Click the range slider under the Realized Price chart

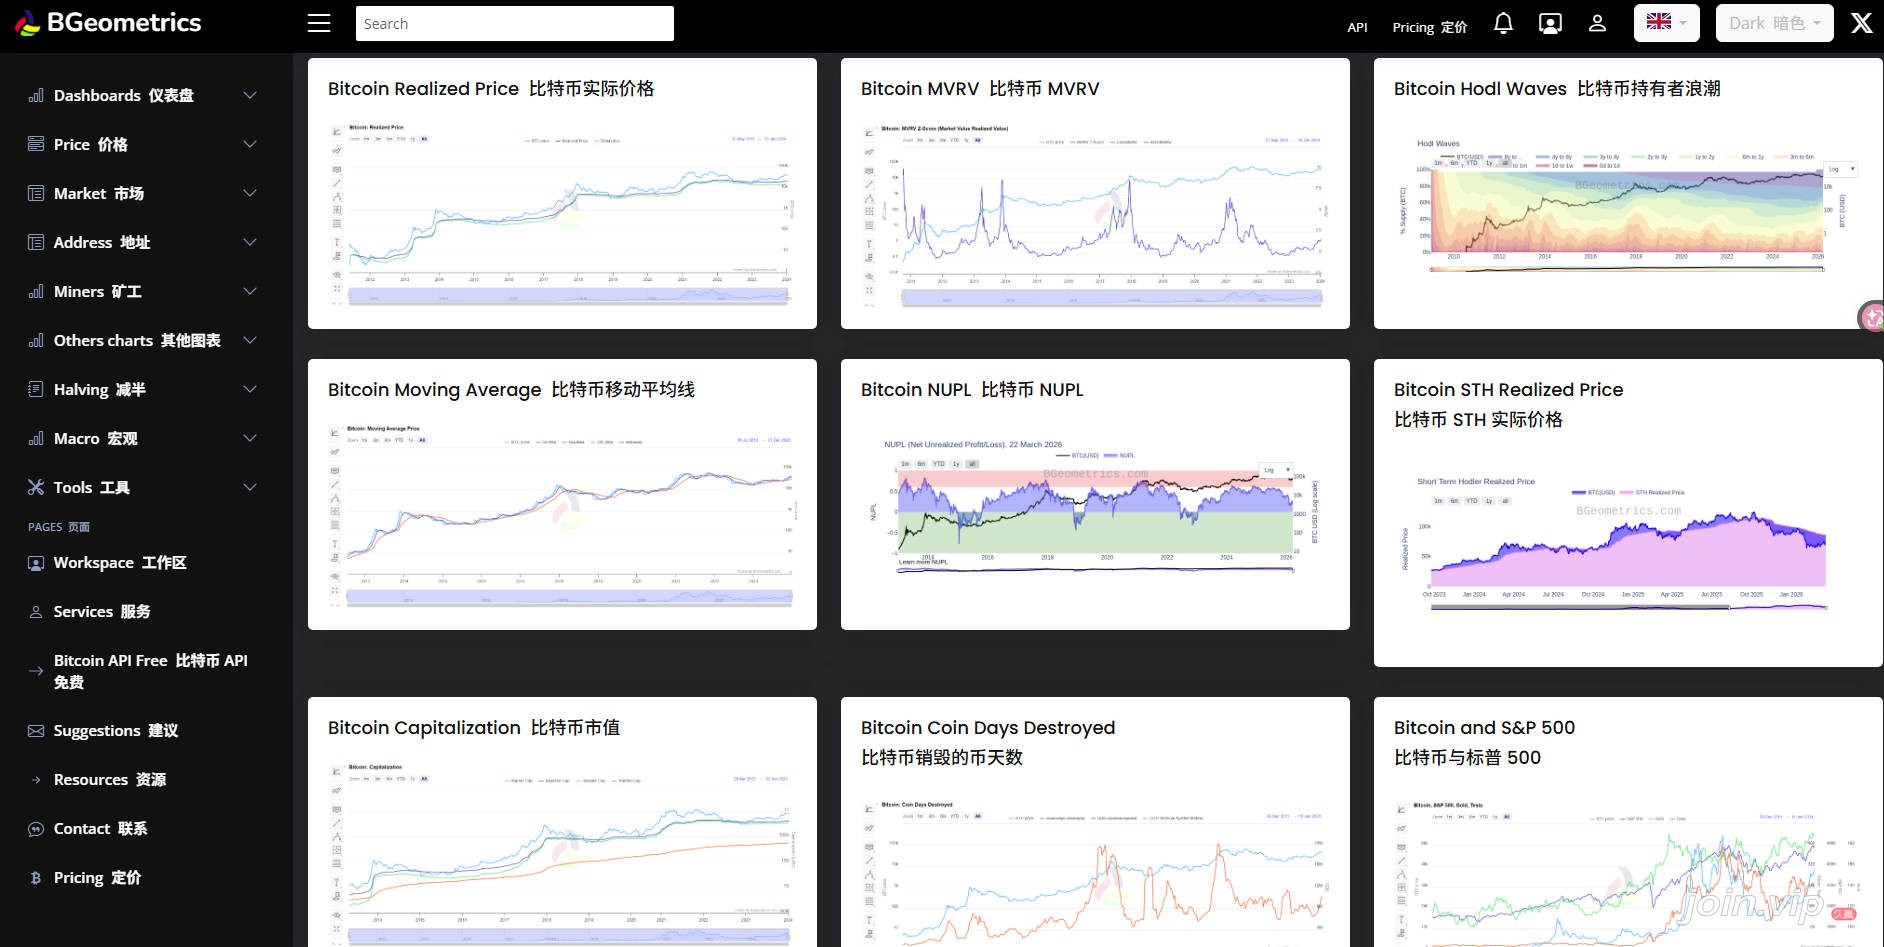click(x=568, y=297)
